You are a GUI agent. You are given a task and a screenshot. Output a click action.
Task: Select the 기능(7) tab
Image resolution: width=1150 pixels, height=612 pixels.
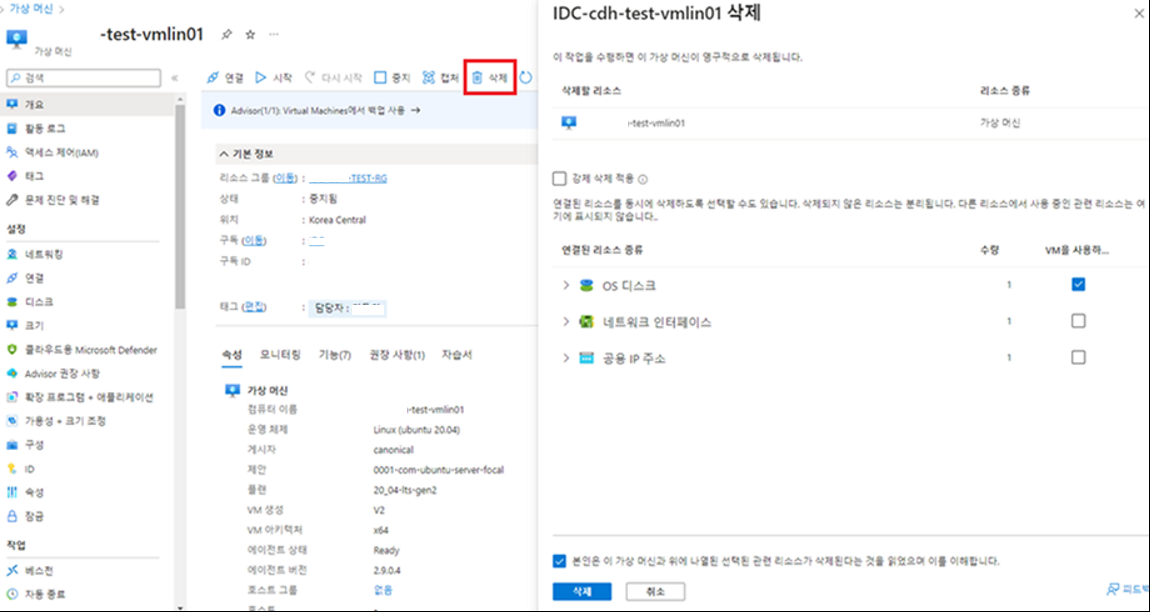click(x=334, y=355)
